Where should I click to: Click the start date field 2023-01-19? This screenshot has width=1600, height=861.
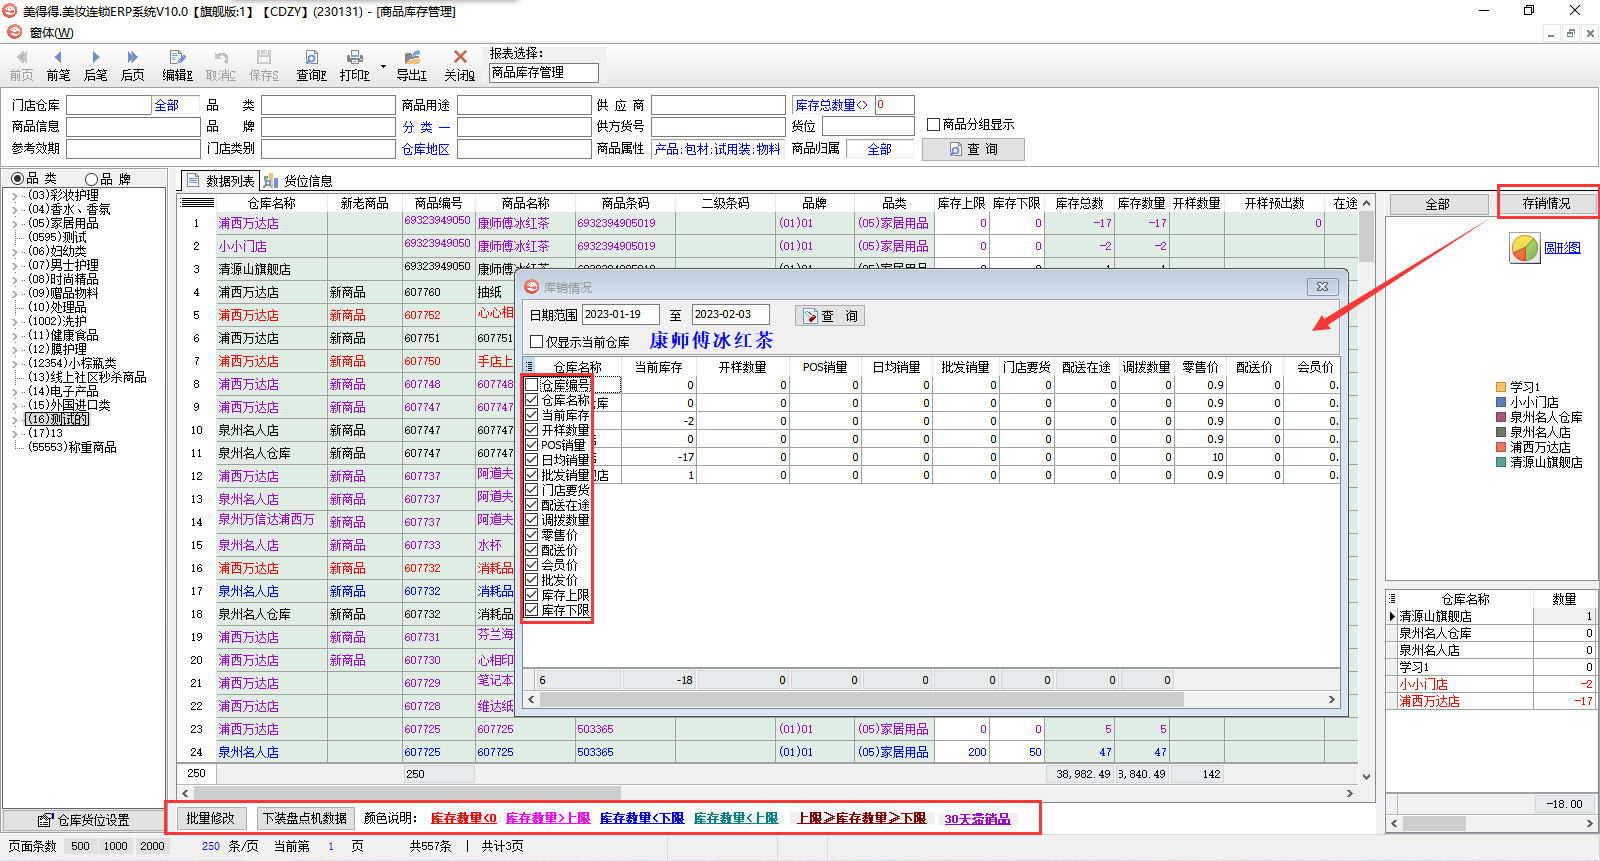click(619, 314)
